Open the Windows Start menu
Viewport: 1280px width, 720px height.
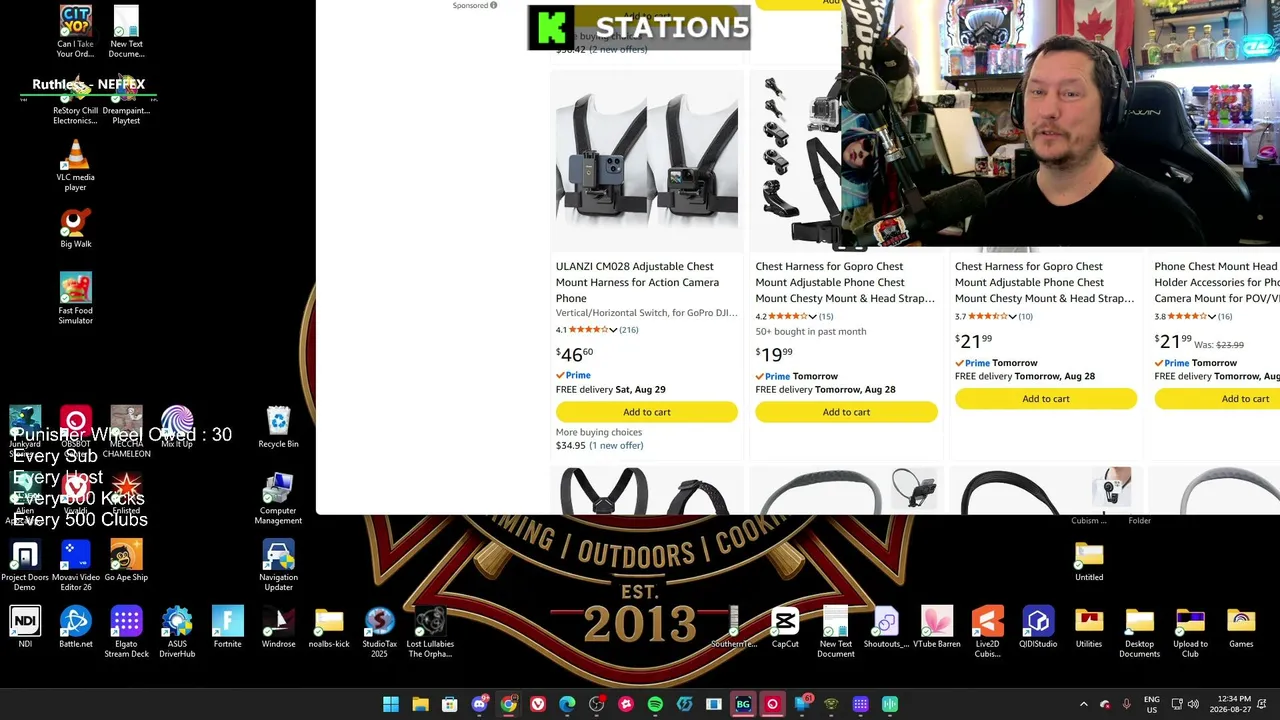coord(391,704)
